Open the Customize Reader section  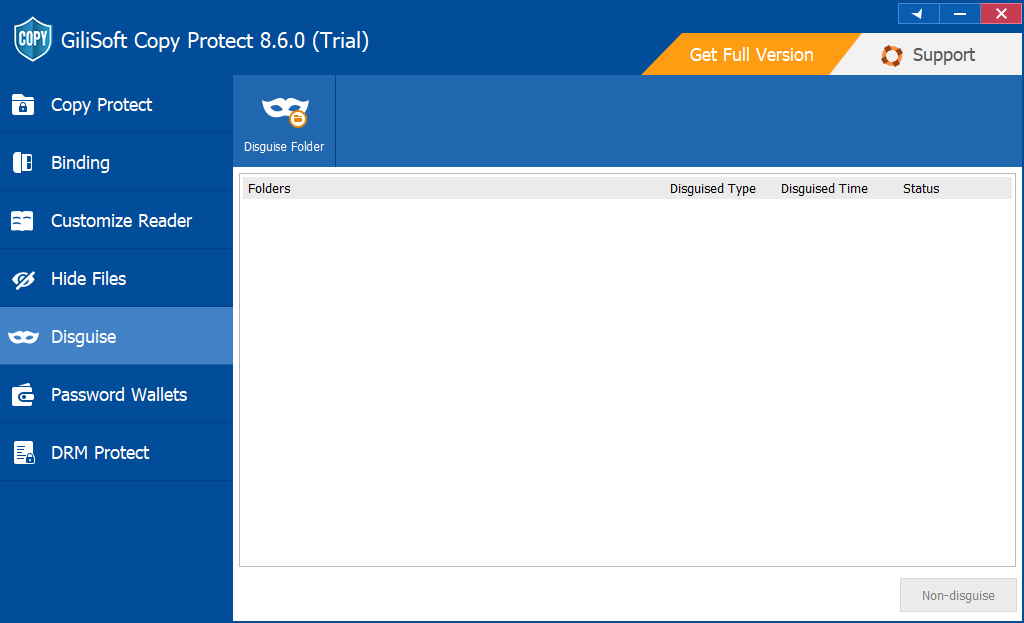pos(116,221)
